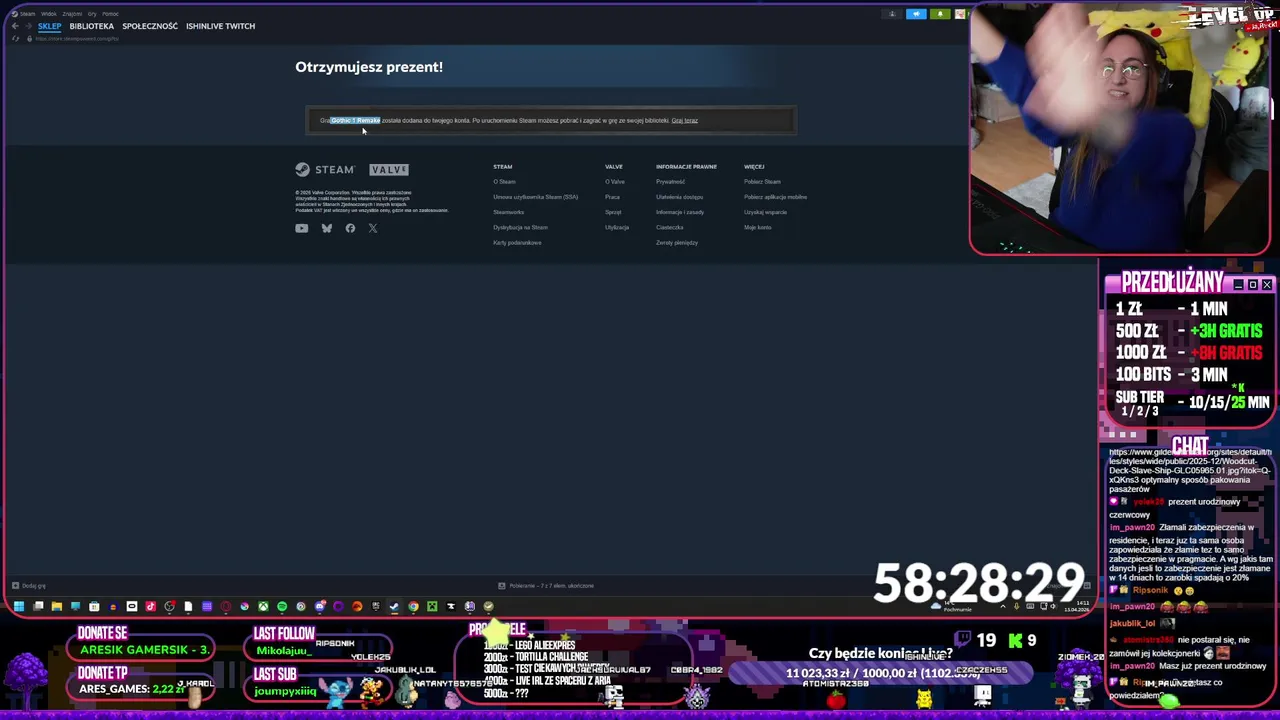Open the Prywatność footer link
The height and width of the screenshot is (720, 1280).
(671, 182)
